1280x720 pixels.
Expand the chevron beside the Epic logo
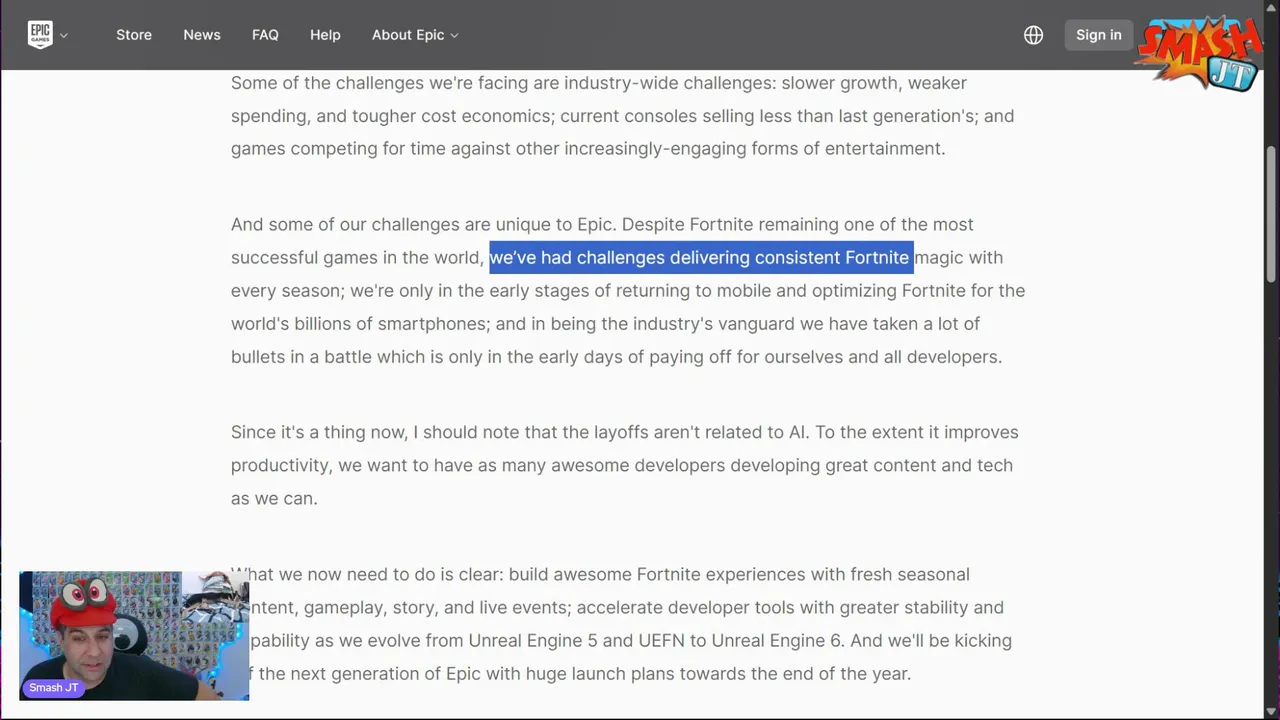click(64, 36)
